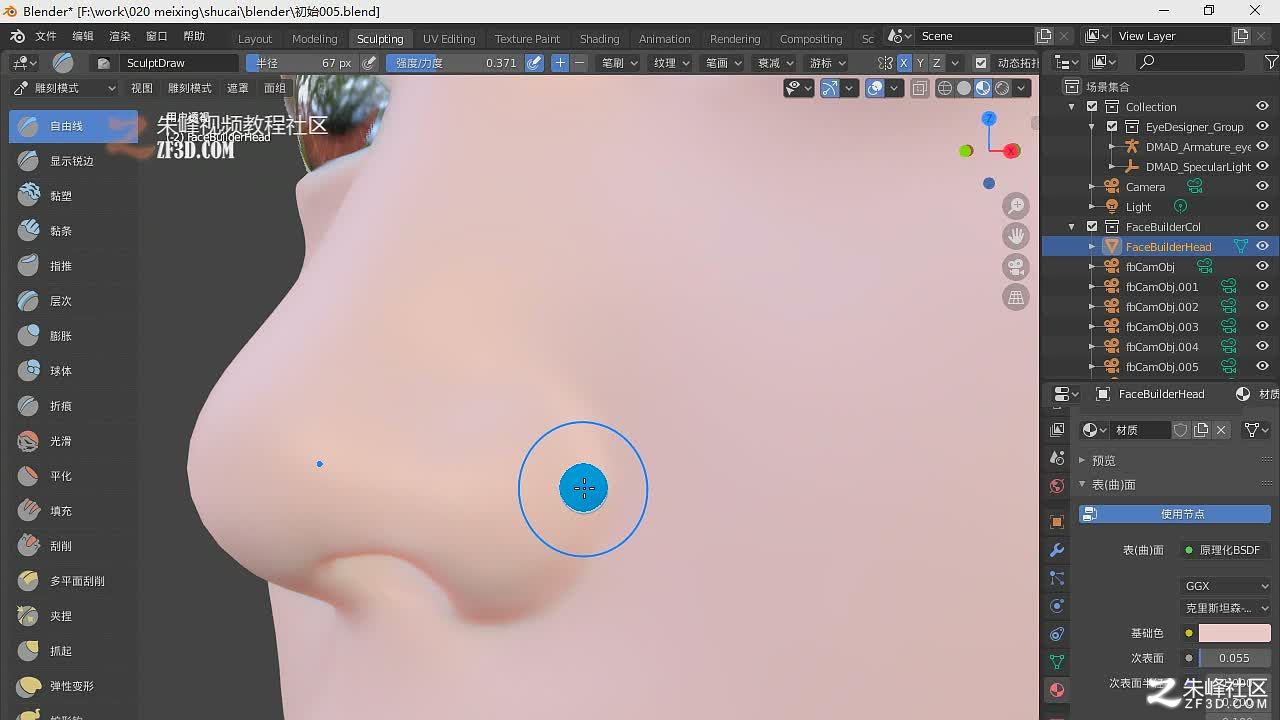Open the 雕刻模式 mode dropdown

(64, 88)
